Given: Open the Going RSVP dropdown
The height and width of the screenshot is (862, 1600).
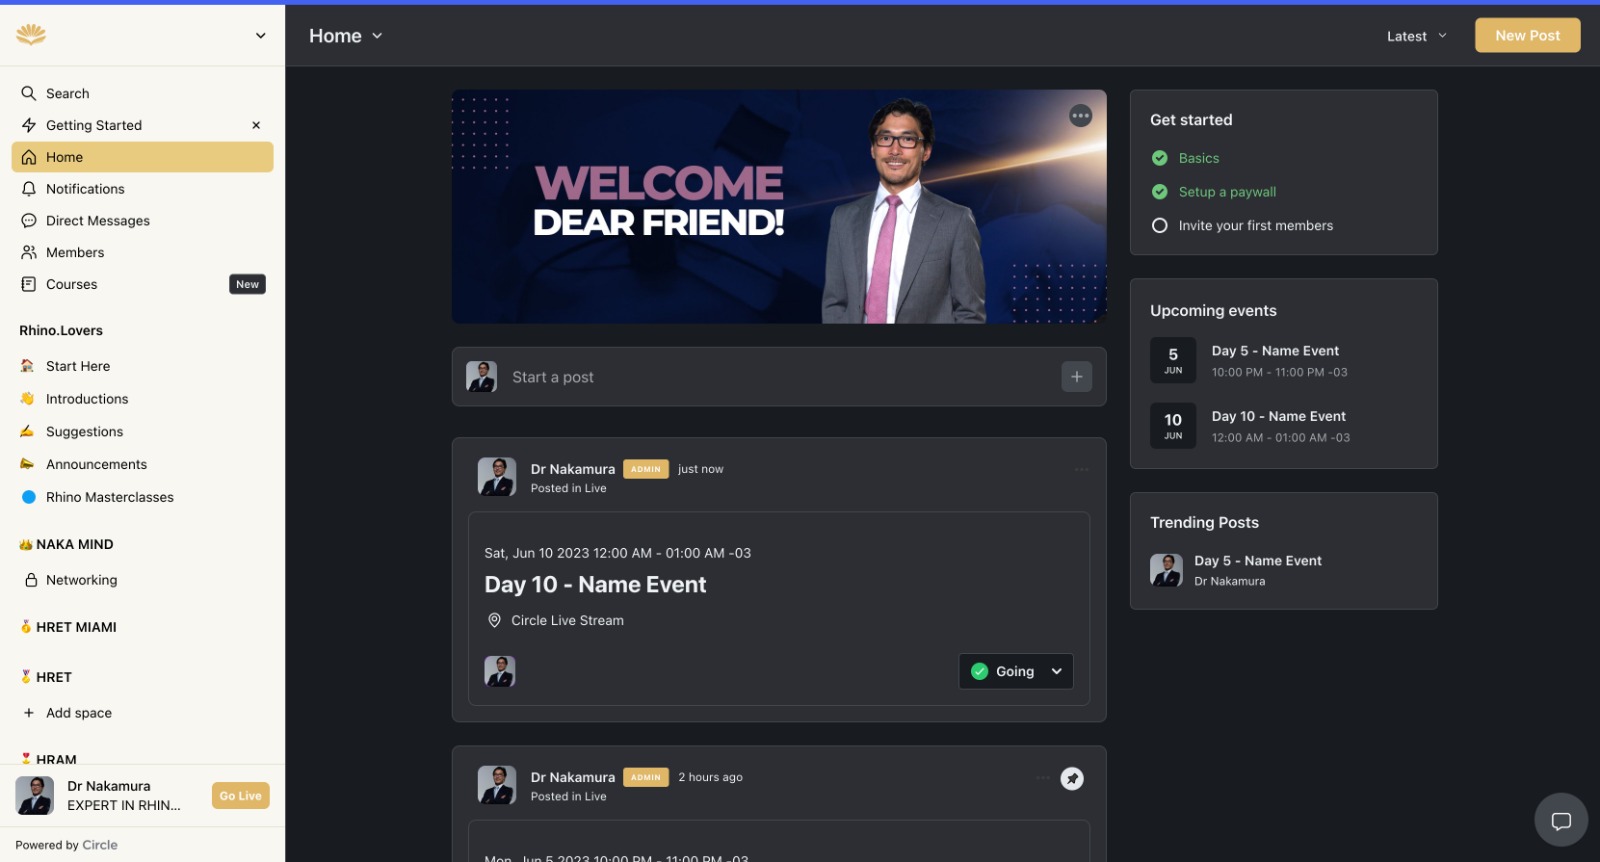Looking at the screenshot, I should point(1016,672).
